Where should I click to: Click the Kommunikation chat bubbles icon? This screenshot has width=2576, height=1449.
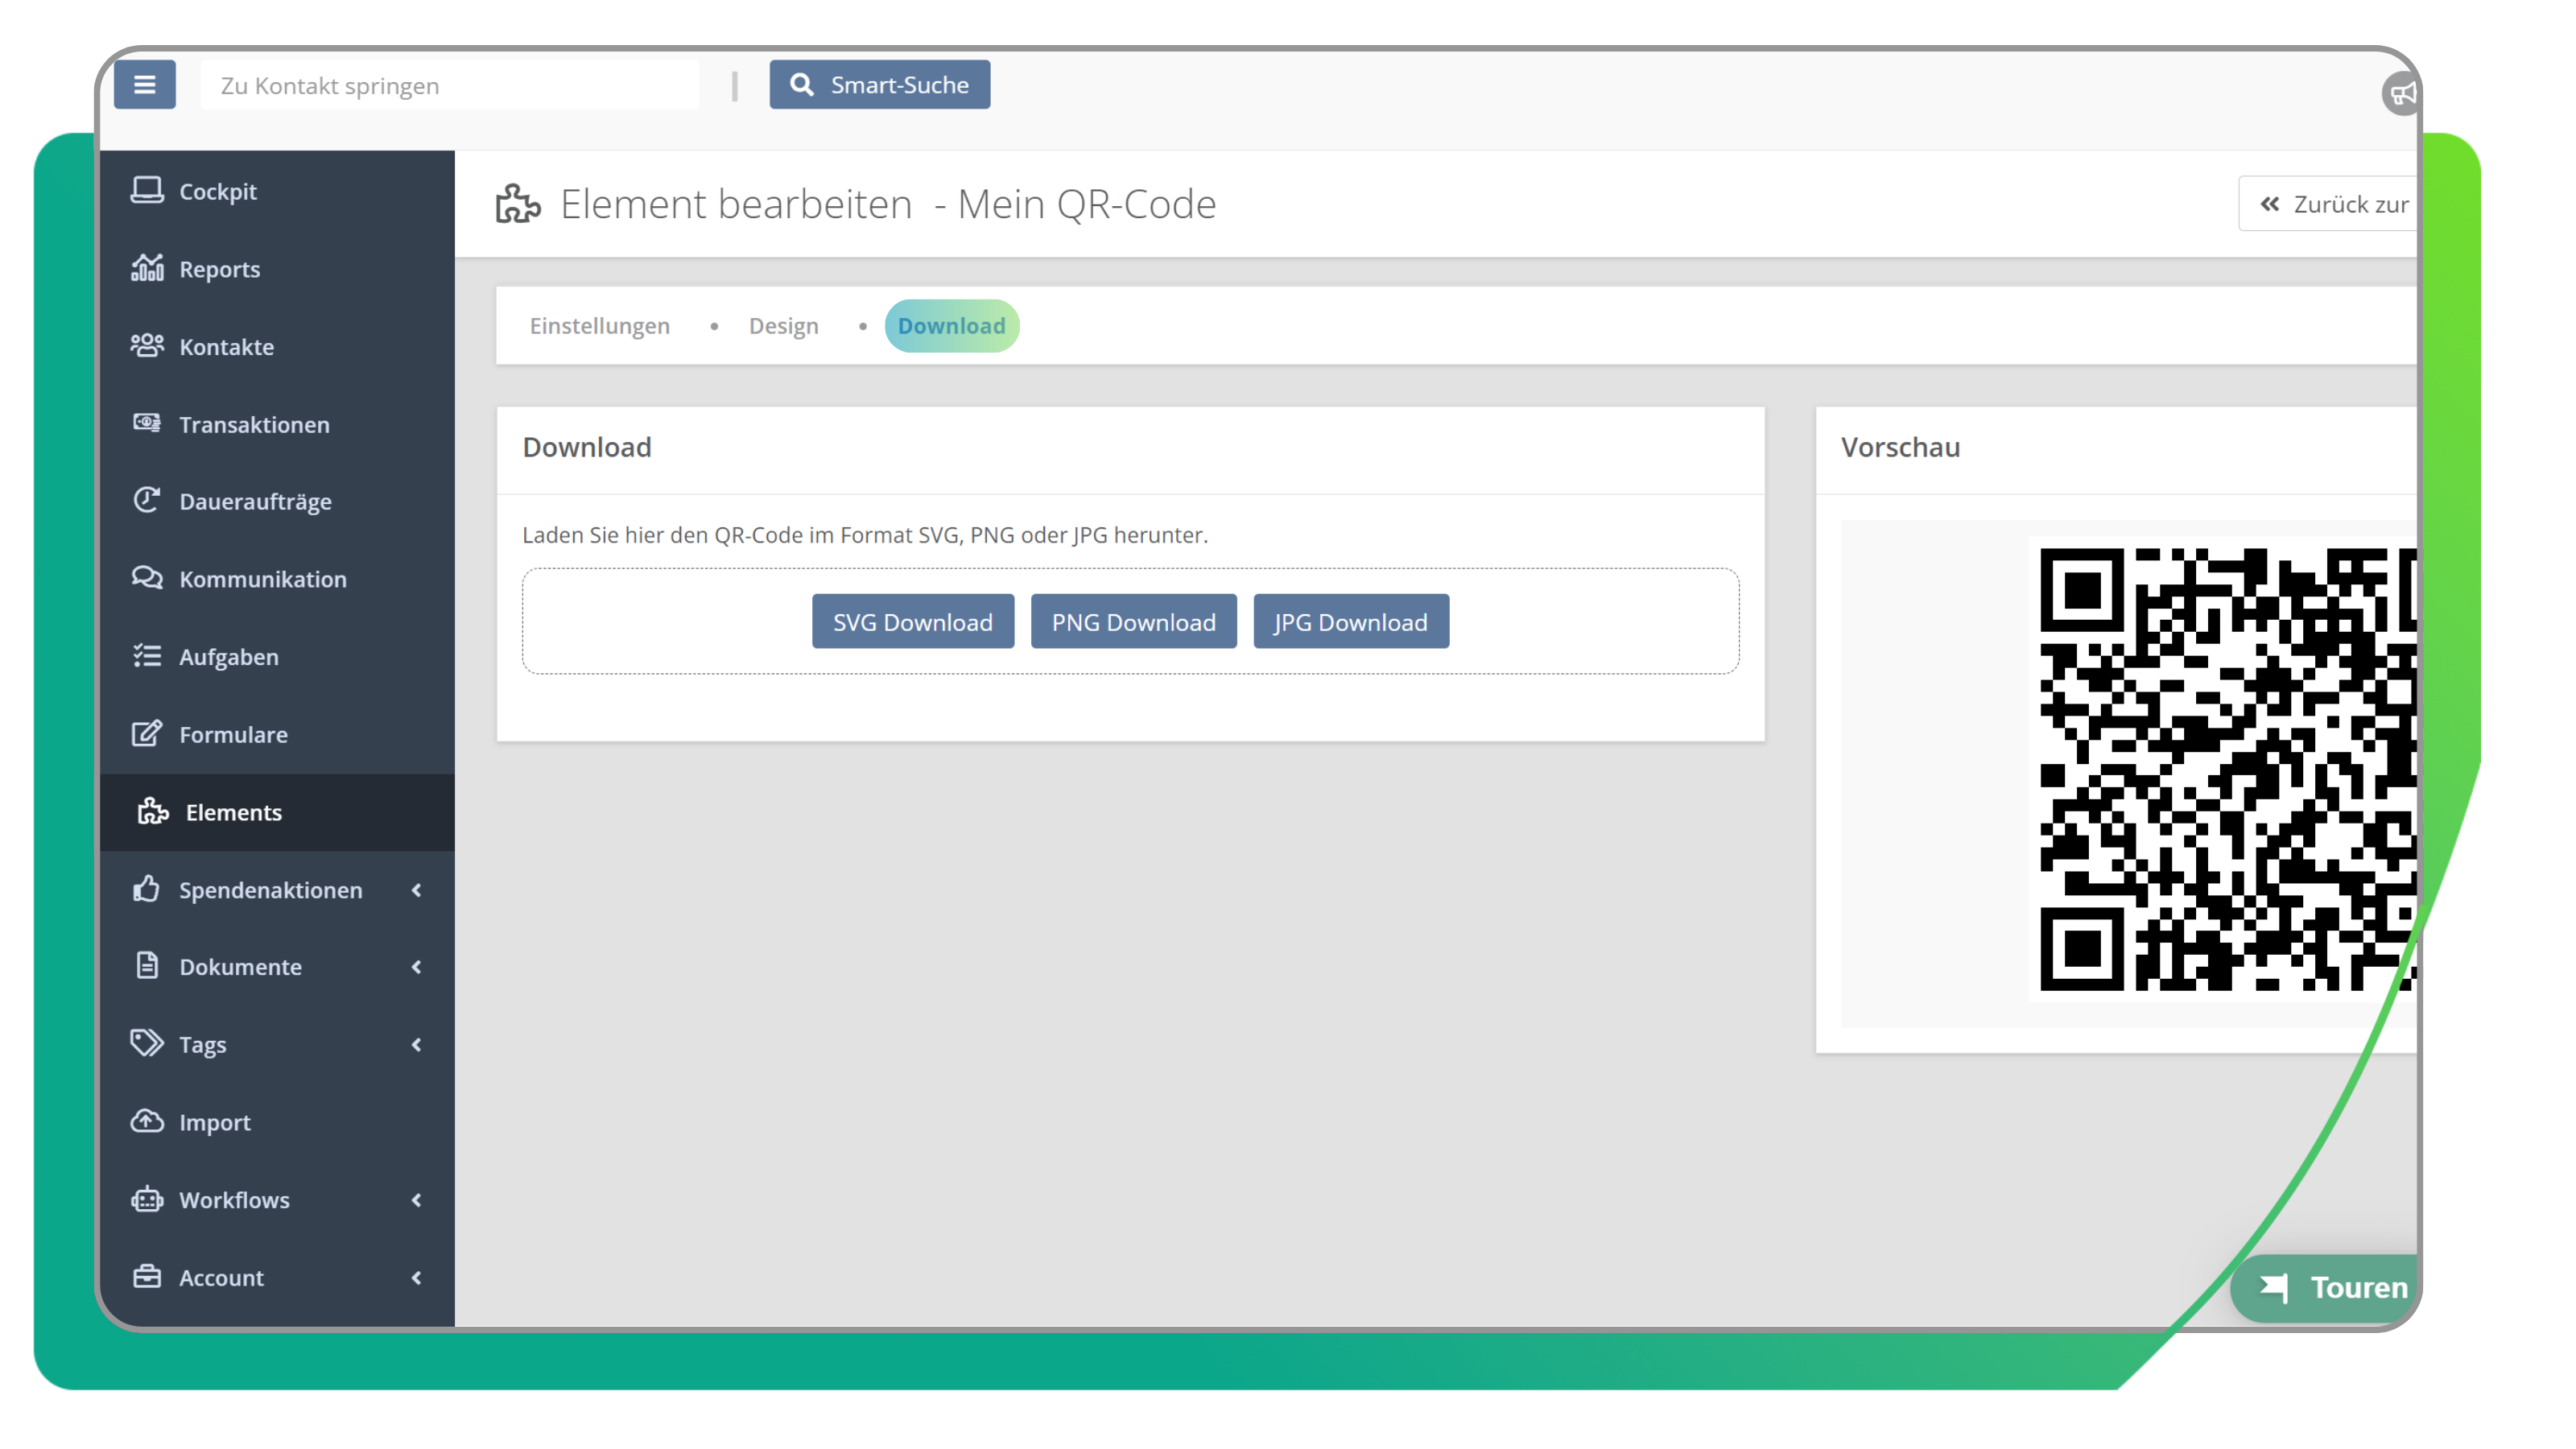click(x=147, y=578)
